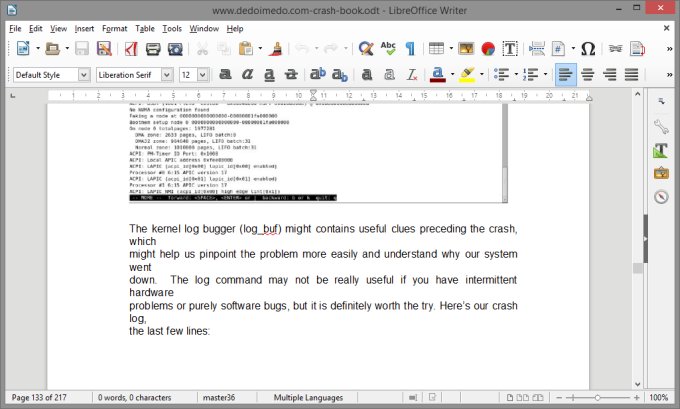680x409 pixels.
Task: Open the New document dropdown arrow
Action: tap(38, 49)
